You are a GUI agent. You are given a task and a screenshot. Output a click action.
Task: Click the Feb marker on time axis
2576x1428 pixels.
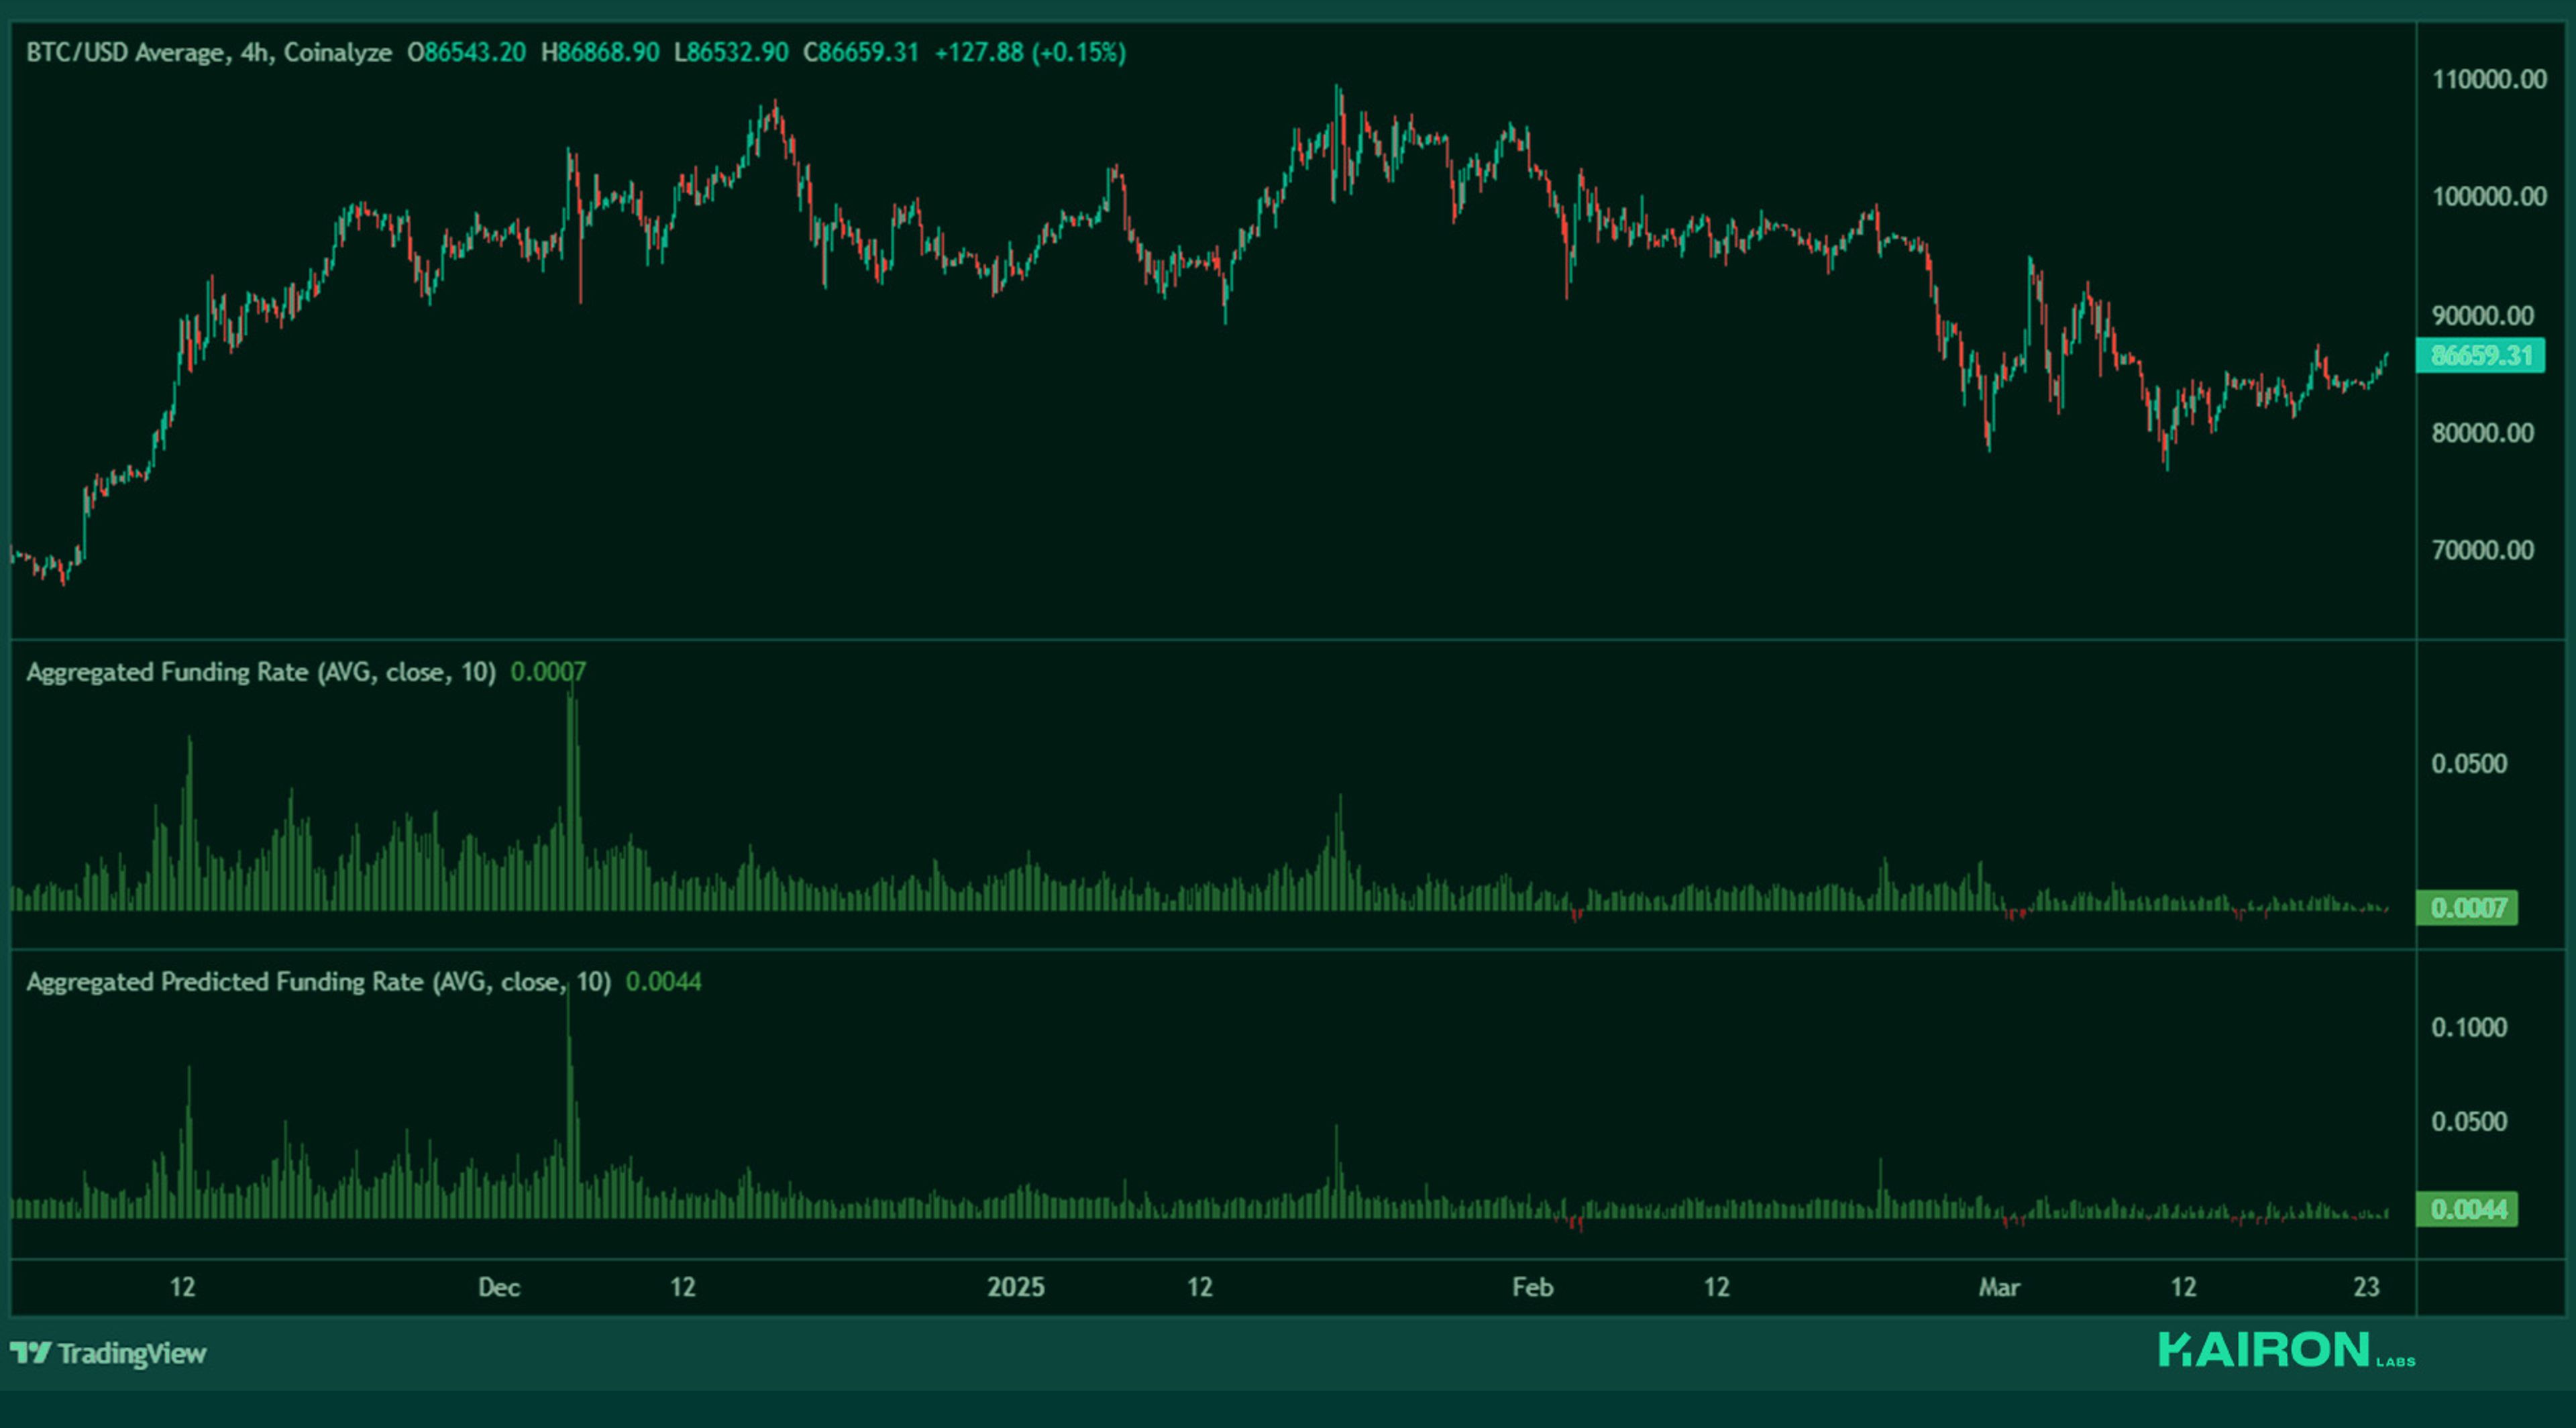pos(1532,1287)
